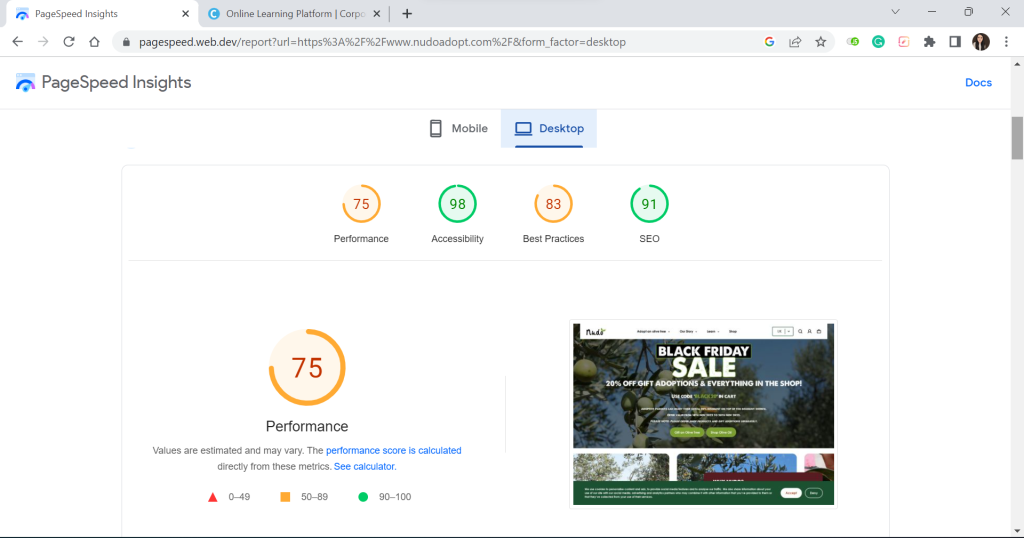
Task: Open the Grammarly extension
Action: [x=878, y=42]
